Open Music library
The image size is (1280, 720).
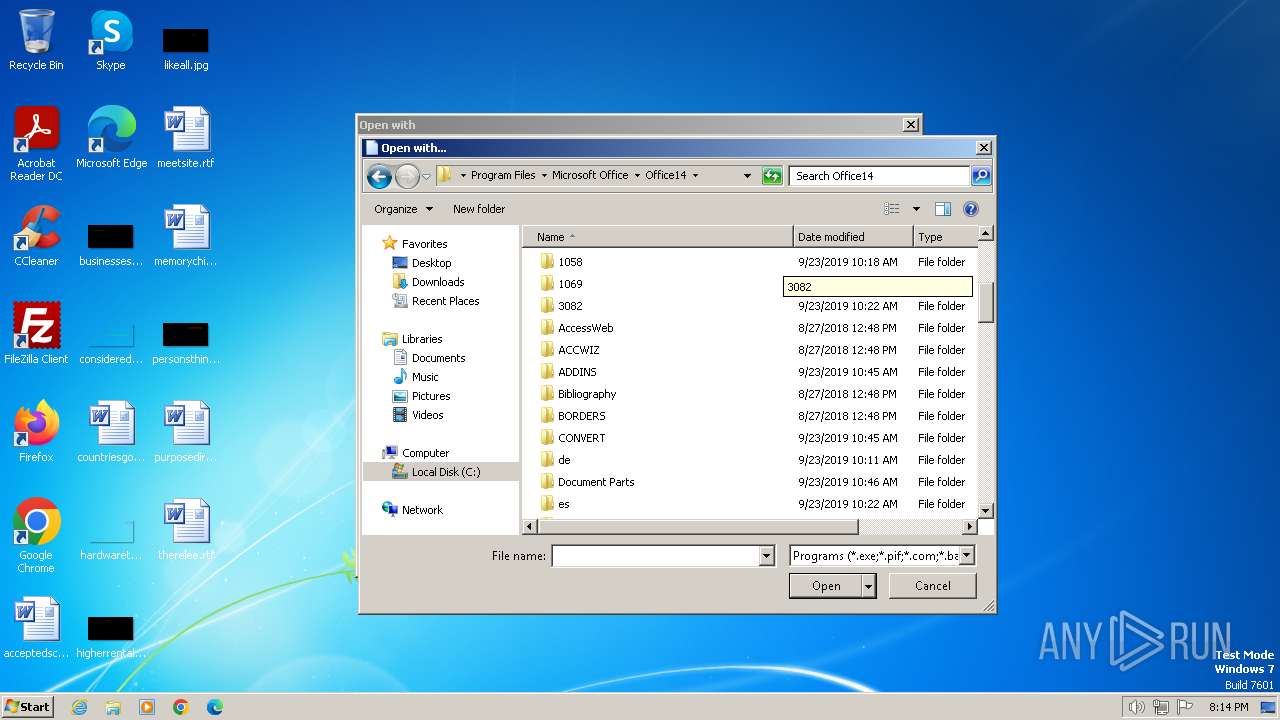425,377
